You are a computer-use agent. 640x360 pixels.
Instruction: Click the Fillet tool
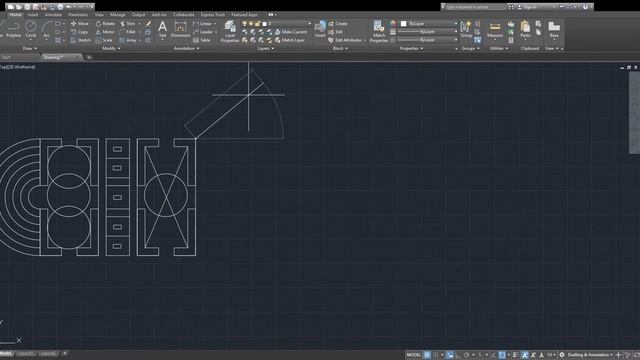point(128,32)
